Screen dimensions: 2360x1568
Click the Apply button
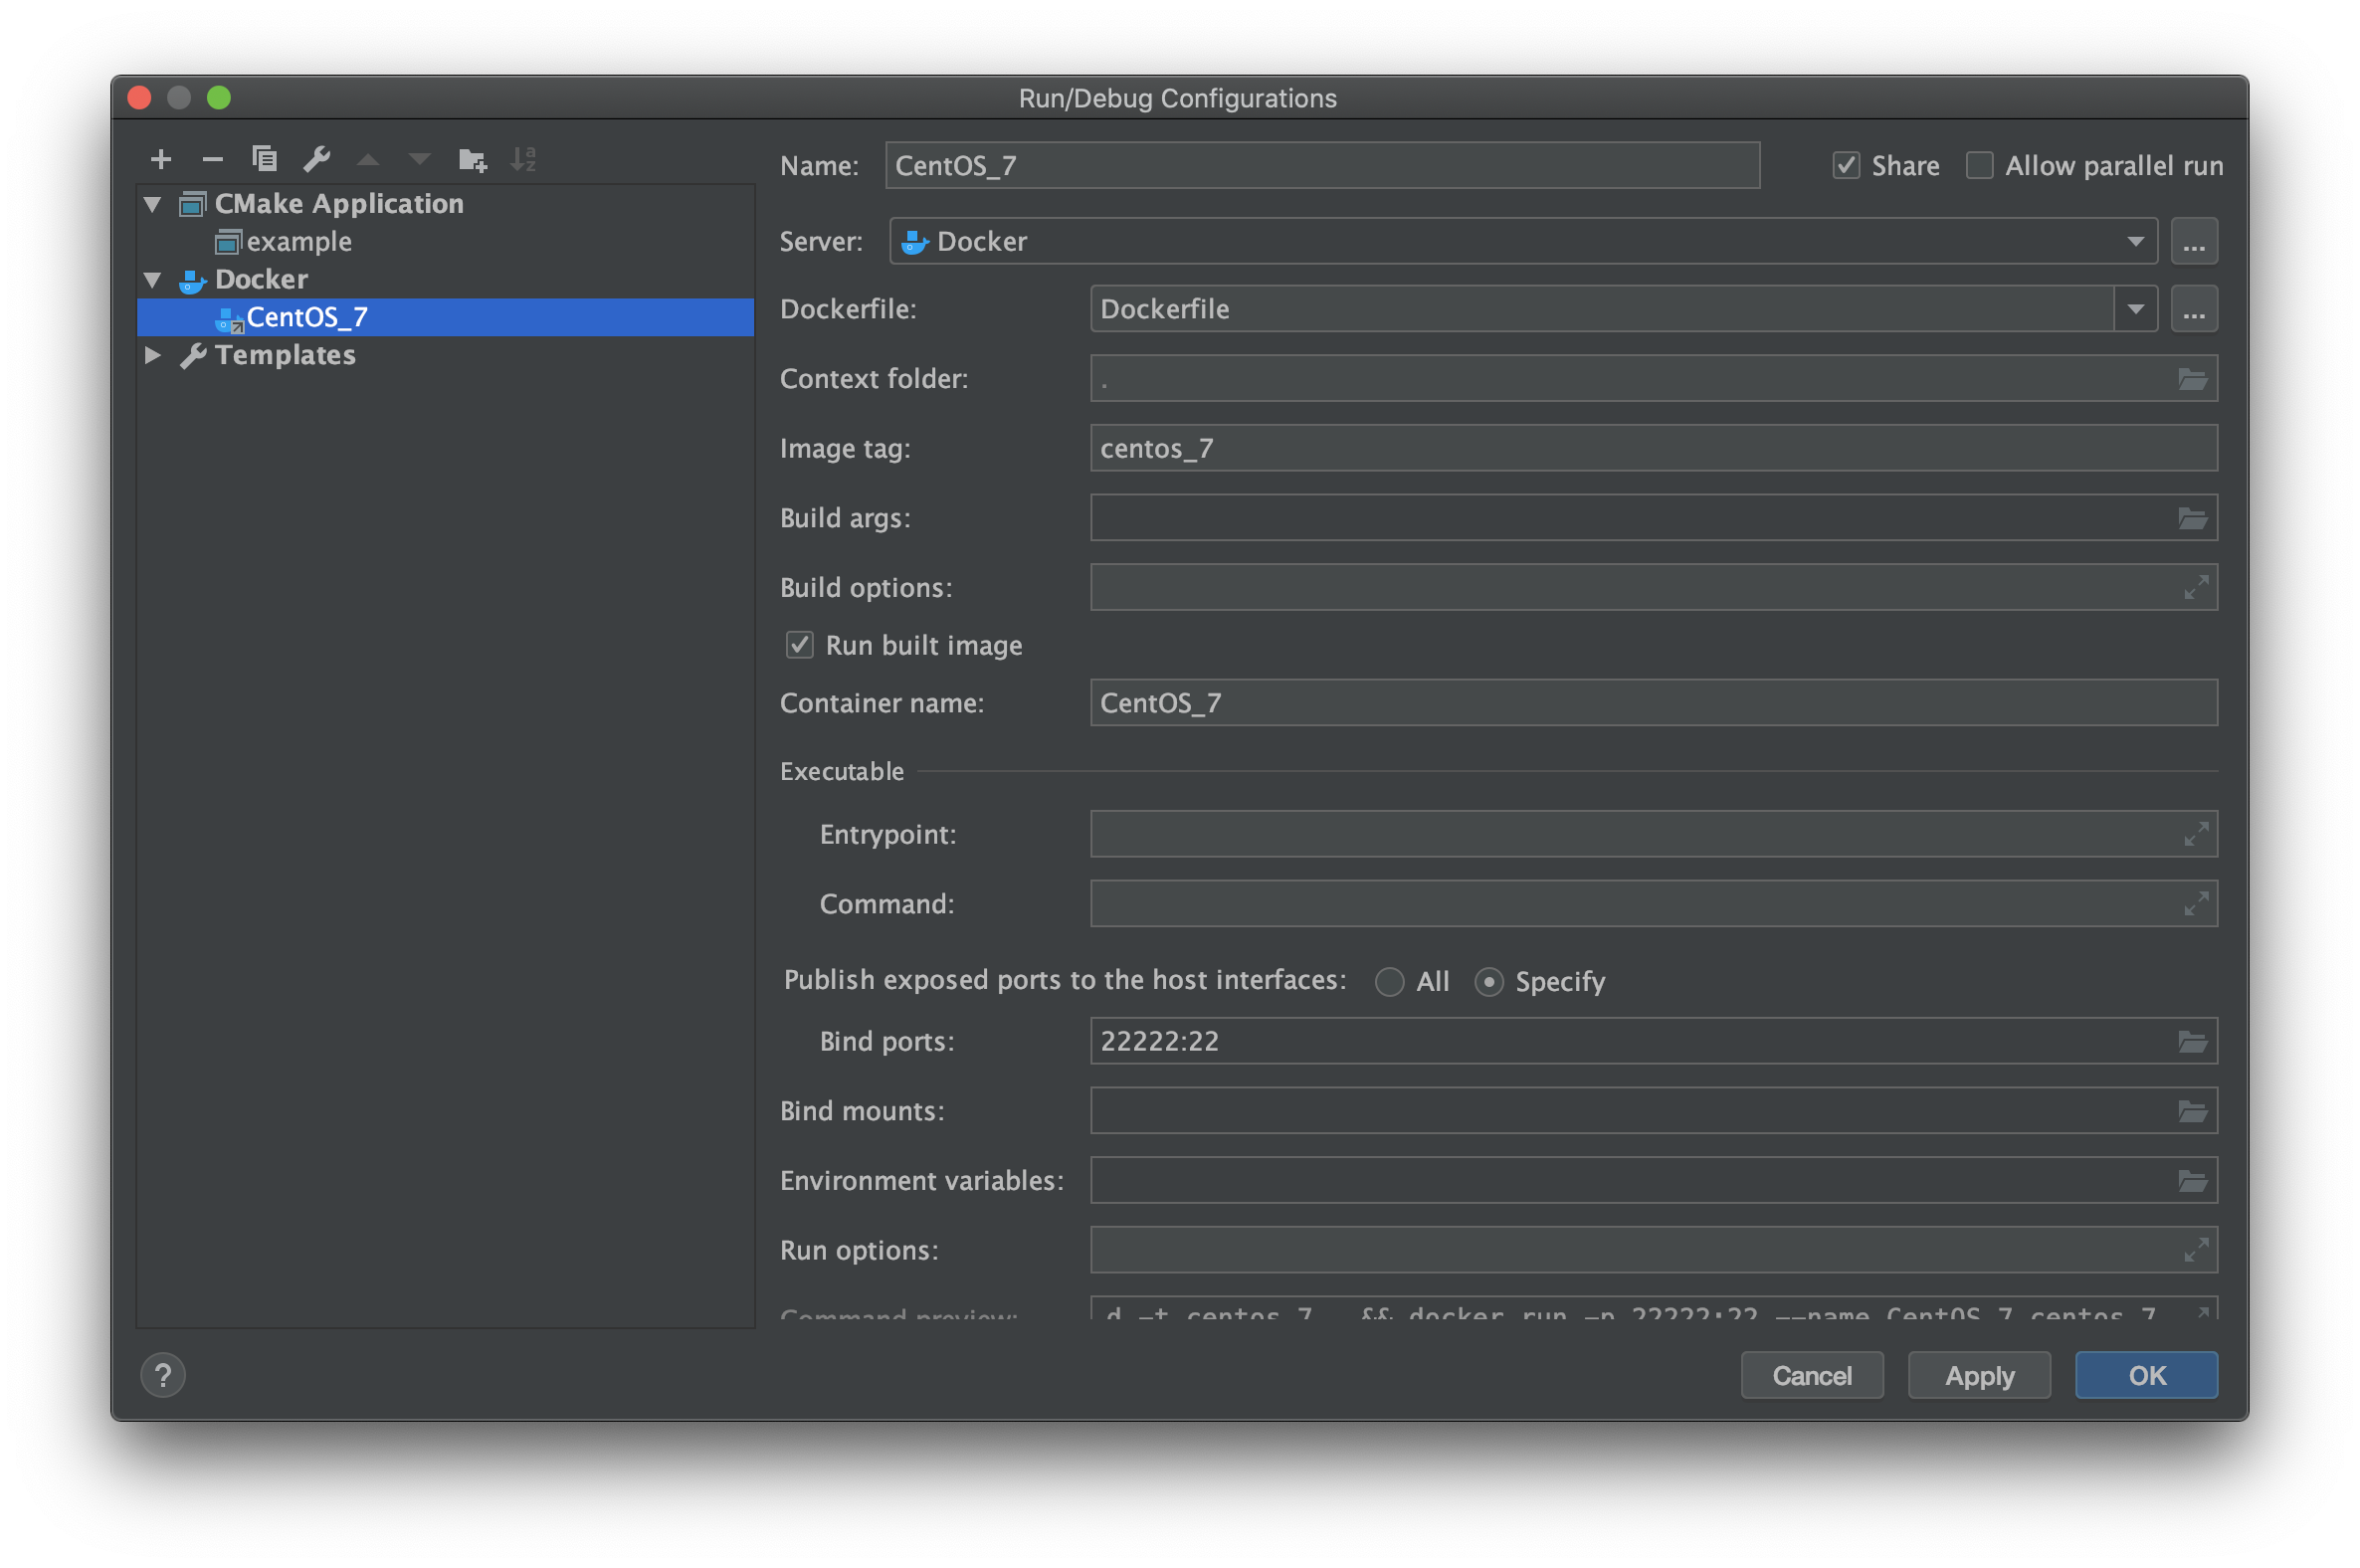1978,1375
